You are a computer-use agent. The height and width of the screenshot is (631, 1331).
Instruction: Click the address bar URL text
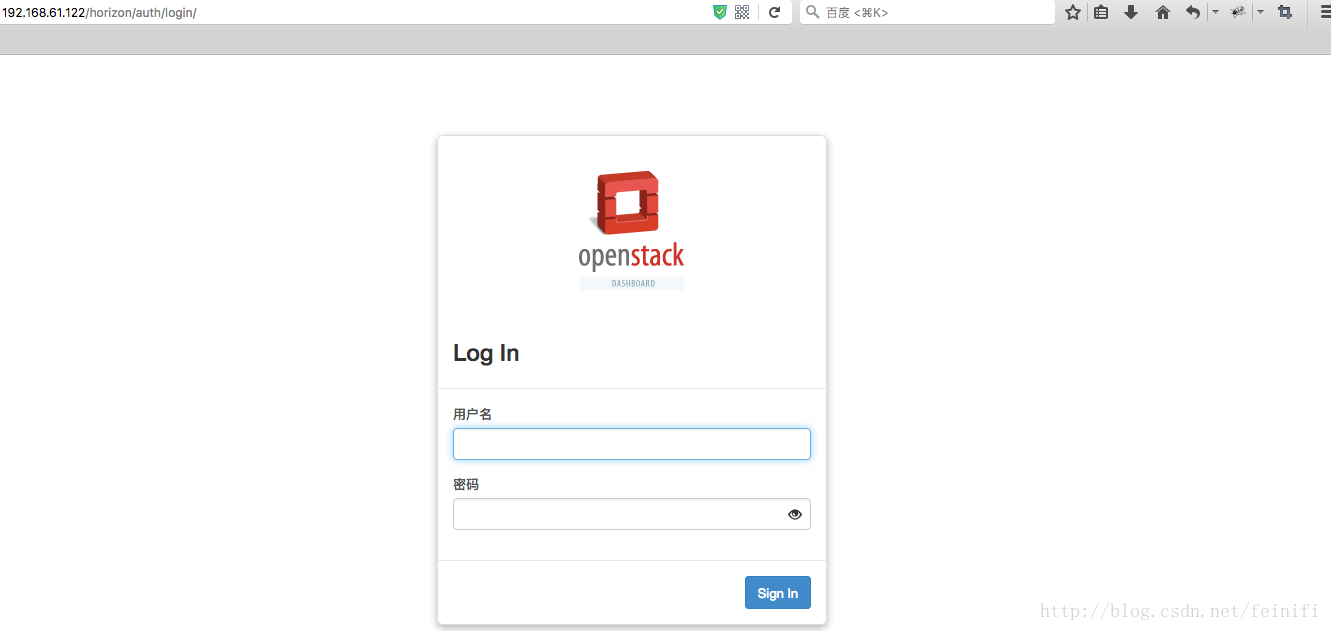click(x=99, y=12)
